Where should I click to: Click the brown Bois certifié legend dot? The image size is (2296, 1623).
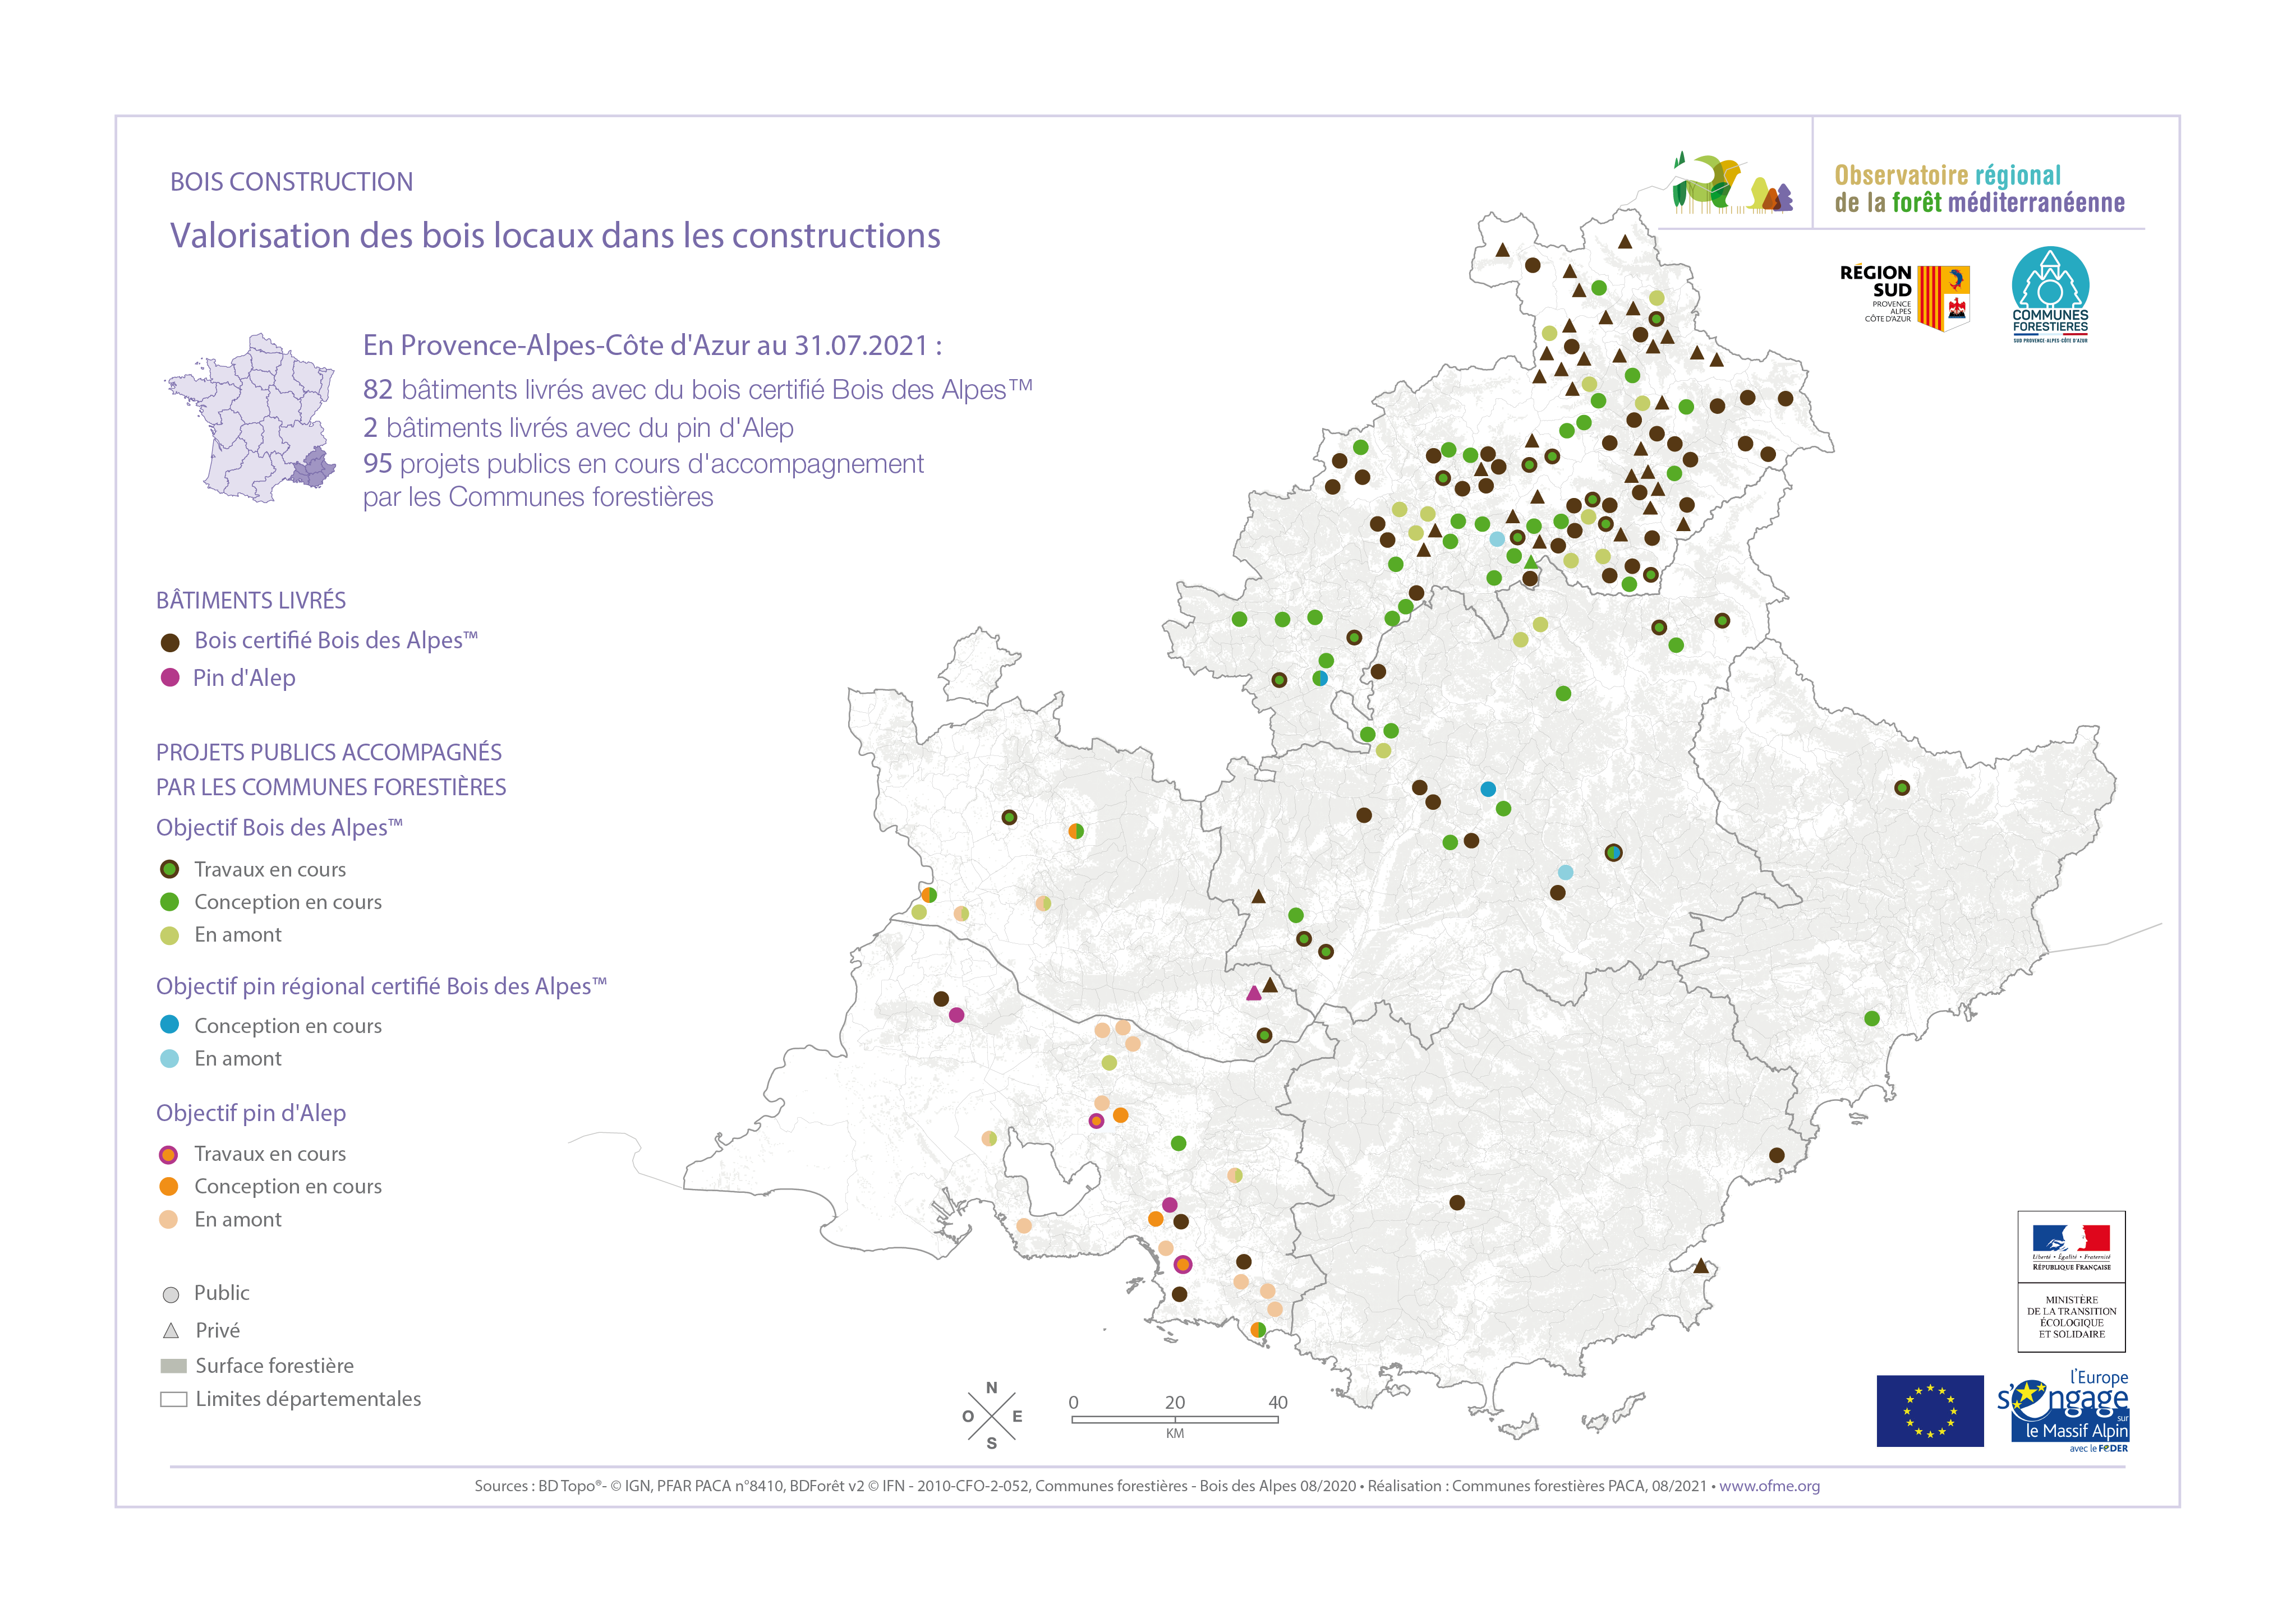(170, 642)
